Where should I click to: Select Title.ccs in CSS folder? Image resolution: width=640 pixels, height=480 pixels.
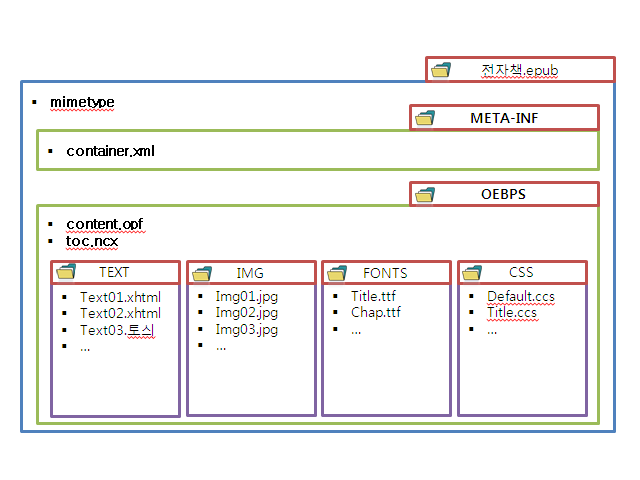(x=512, y=313)
